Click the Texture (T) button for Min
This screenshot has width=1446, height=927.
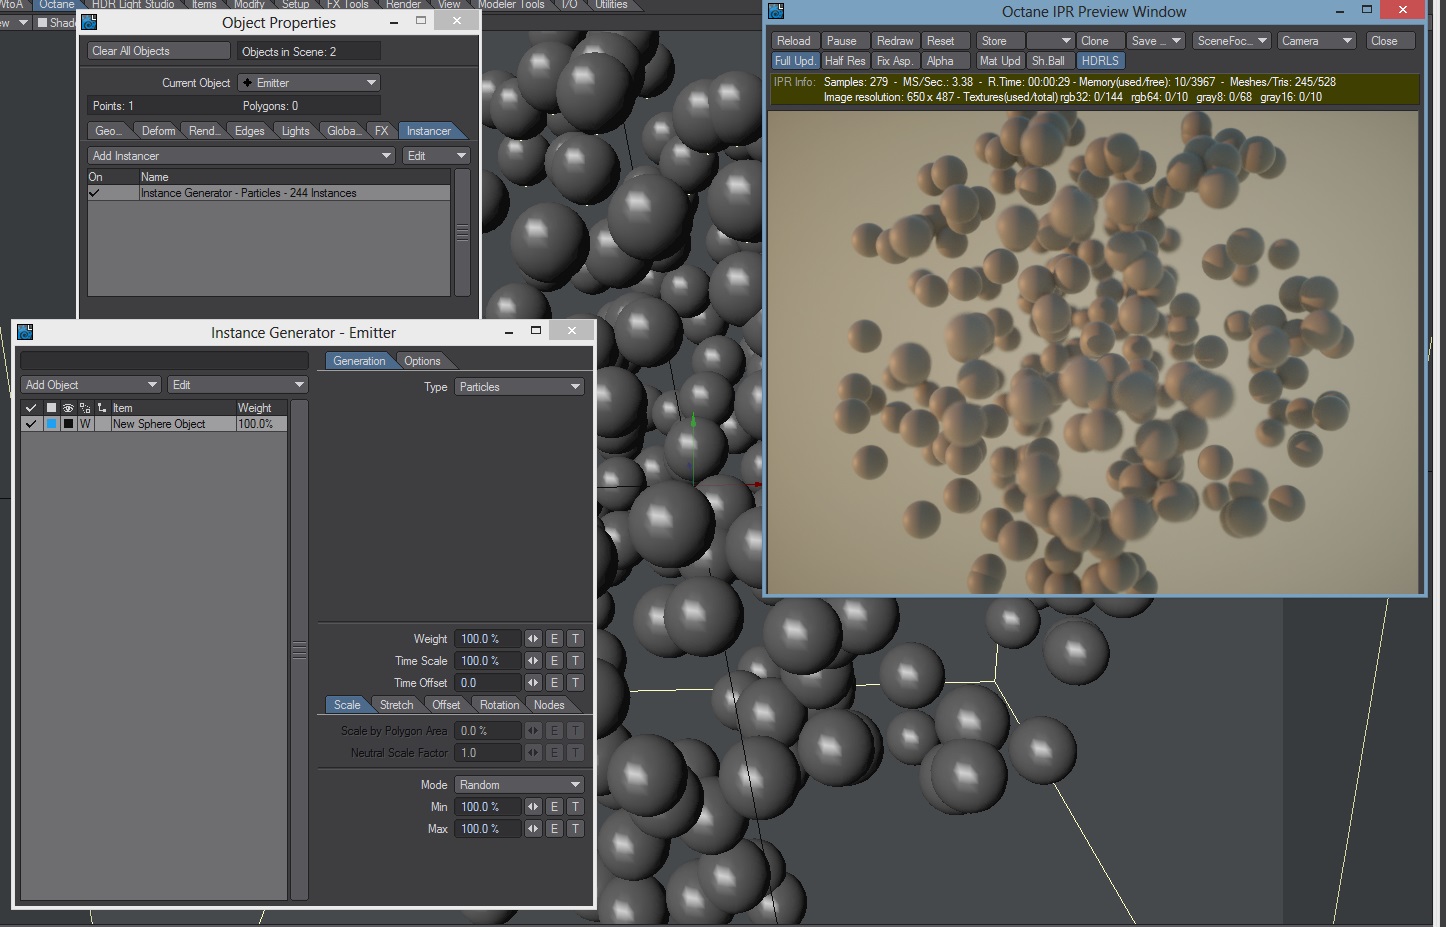[x=575, y=807]
